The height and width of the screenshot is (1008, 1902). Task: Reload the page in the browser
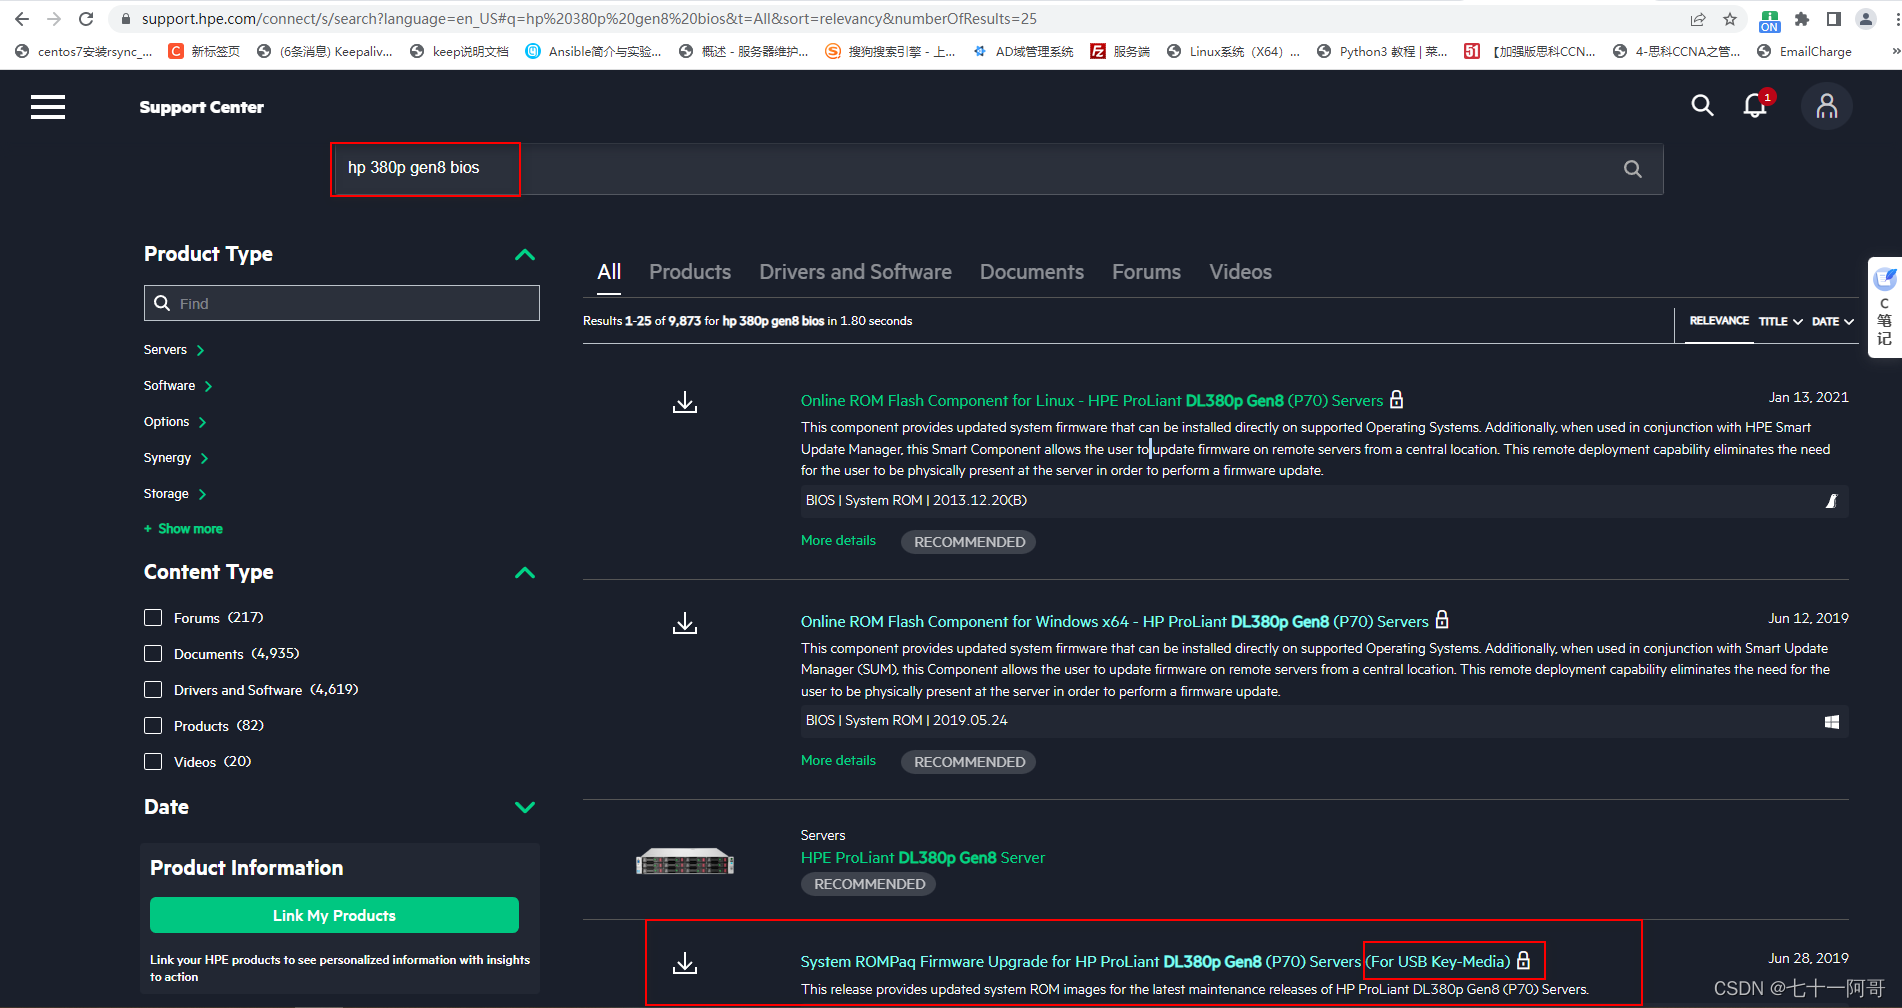[86, 19]
